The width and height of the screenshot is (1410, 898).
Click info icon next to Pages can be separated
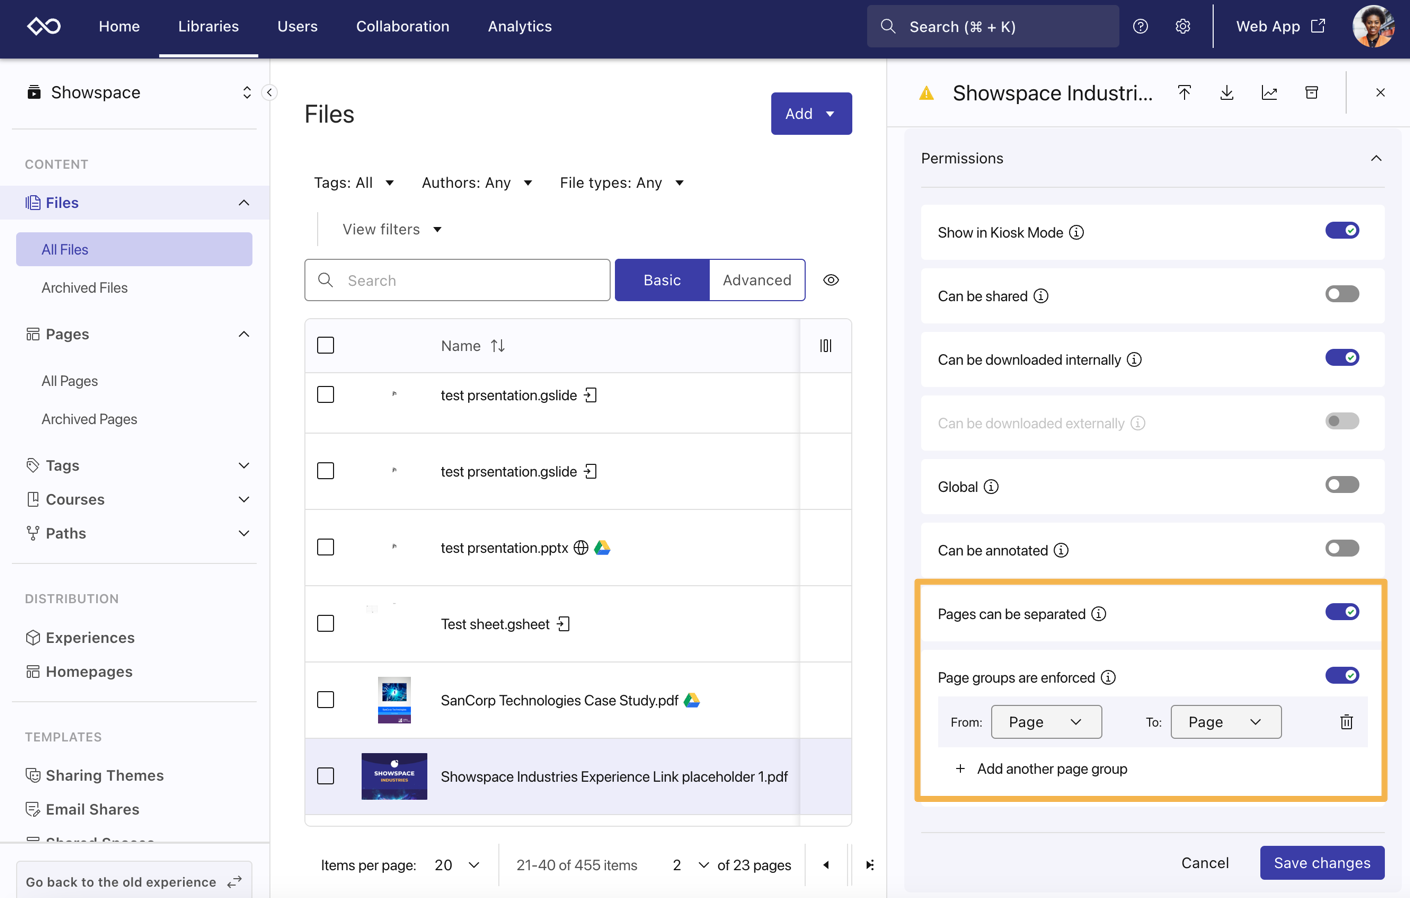tap(1099, 614)
